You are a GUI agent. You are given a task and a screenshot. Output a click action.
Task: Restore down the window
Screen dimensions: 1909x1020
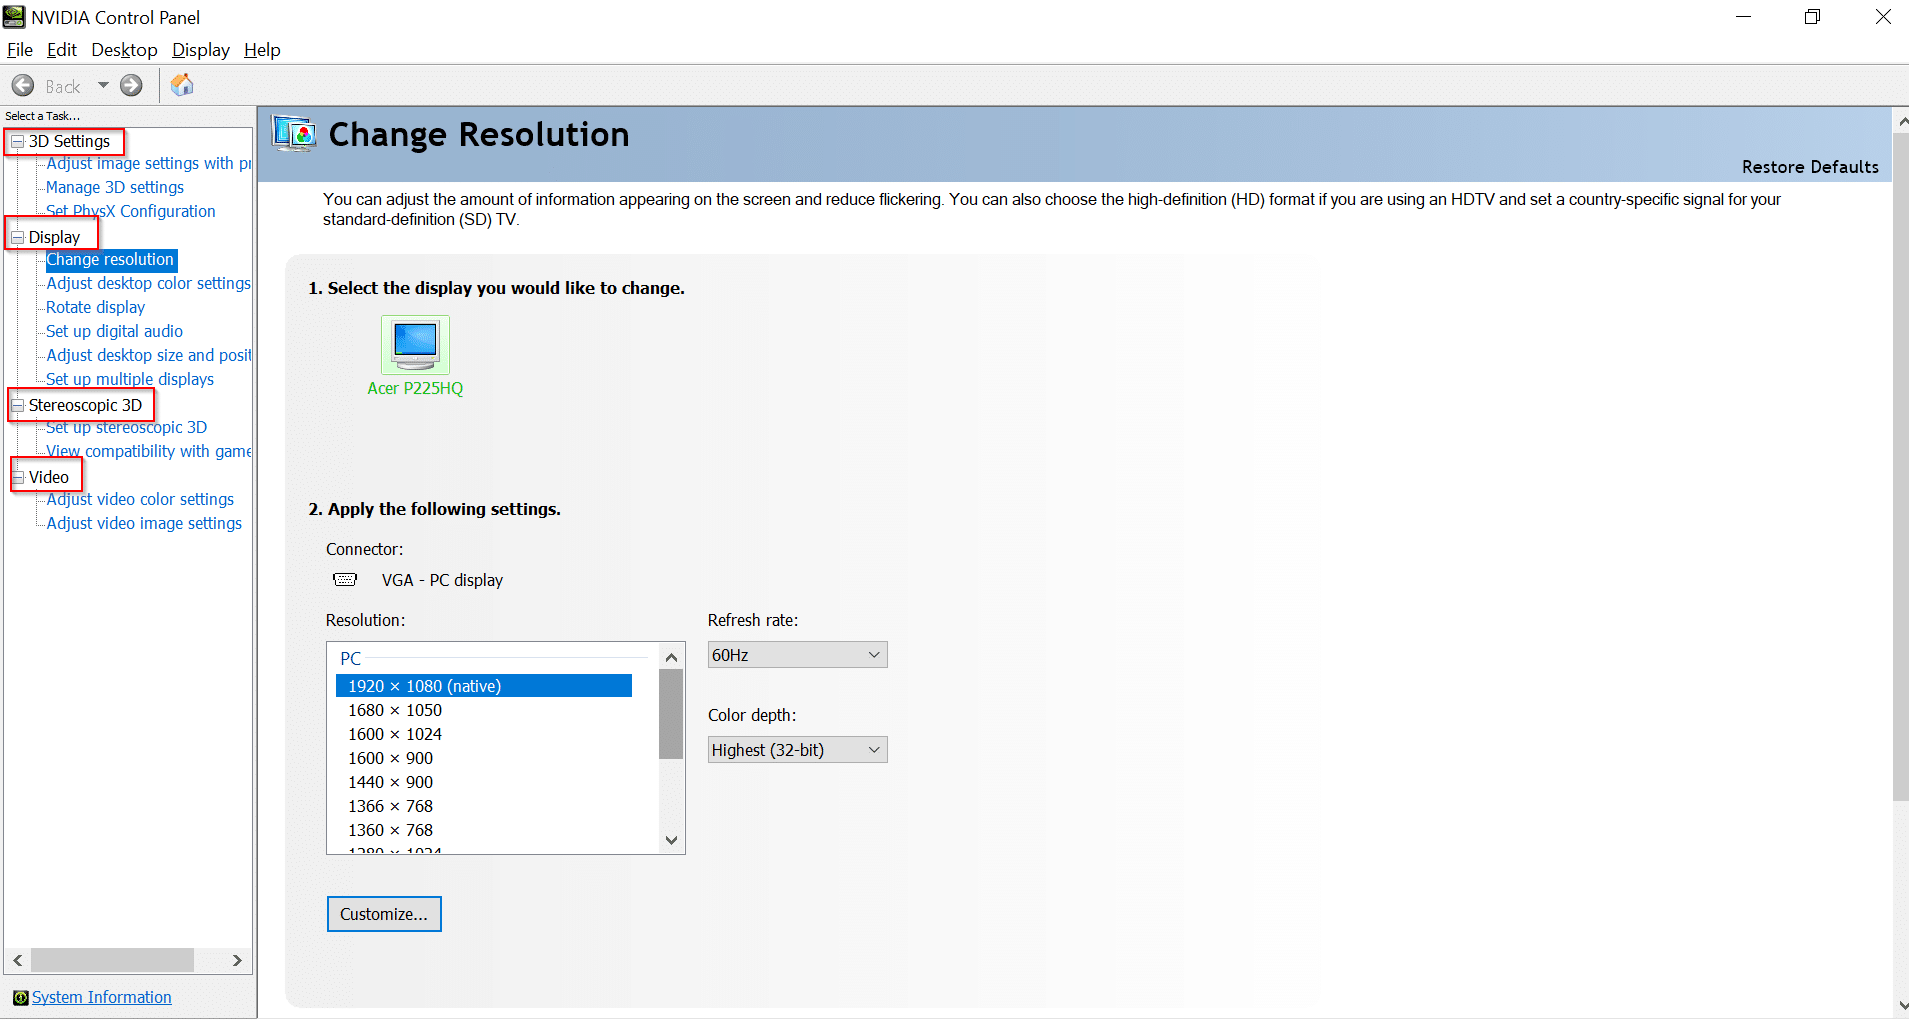pos(1812,17)
